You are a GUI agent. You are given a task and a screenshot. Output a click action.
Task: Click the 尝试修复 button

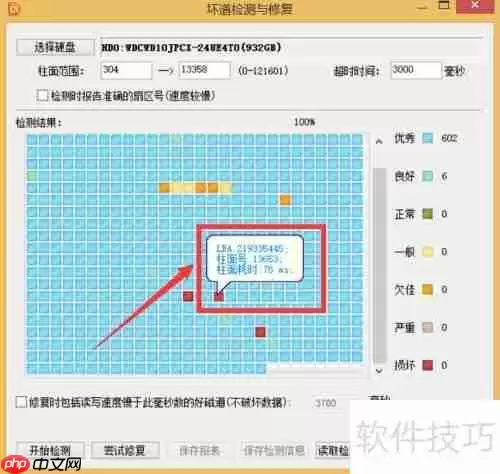pyautogui.click(x=125, y=450)
